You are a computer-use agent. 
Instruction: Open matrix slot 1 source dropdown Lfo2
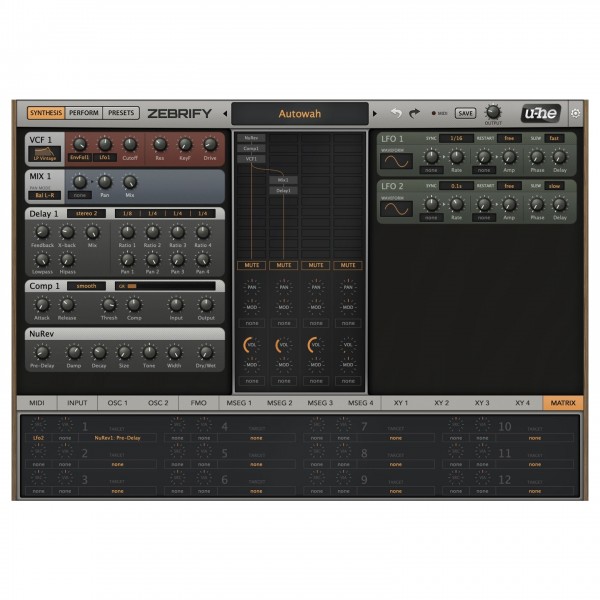(x=38, y=438)
